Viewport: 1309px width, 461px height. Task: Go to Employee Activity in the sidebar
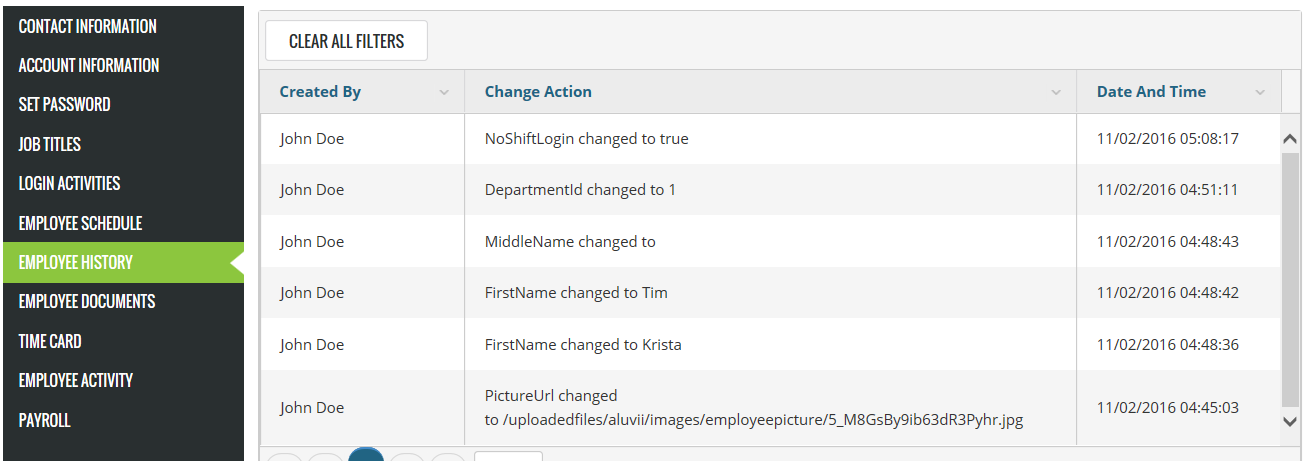point(76,380)
